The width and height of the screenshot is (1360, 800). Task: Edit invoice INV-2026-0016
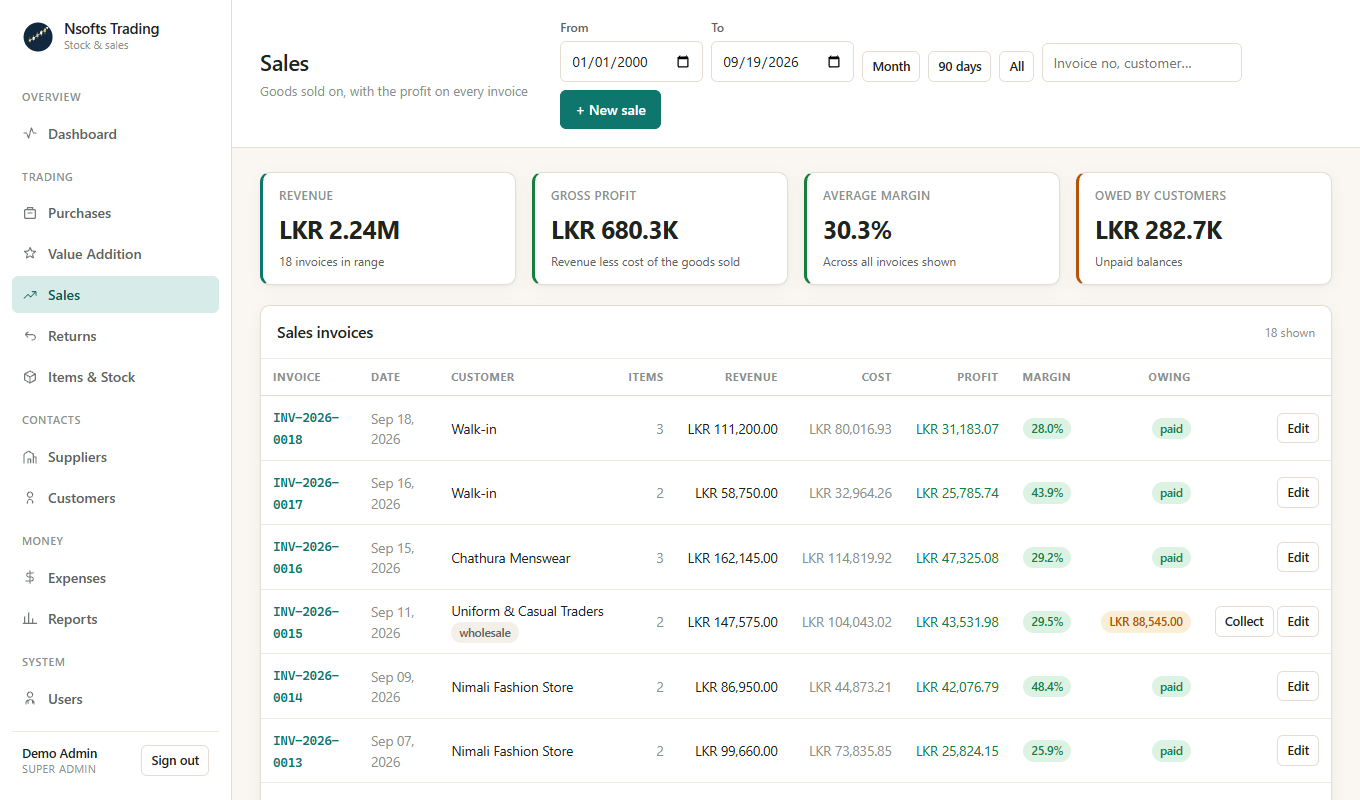click(1298, 557)
